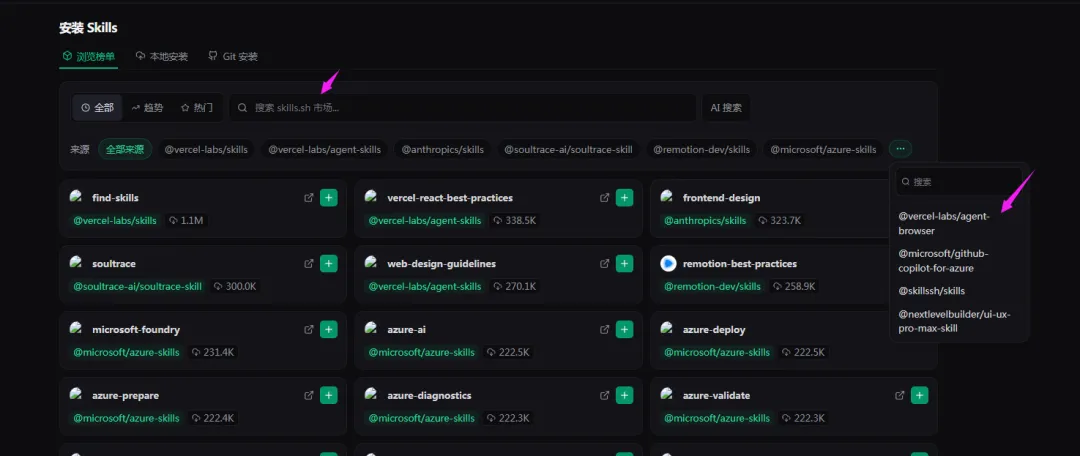This screenshot has width=1080, height=456.
Task: Open @anthropics/skills tag on frontend-design card
Action: point(705,220)
